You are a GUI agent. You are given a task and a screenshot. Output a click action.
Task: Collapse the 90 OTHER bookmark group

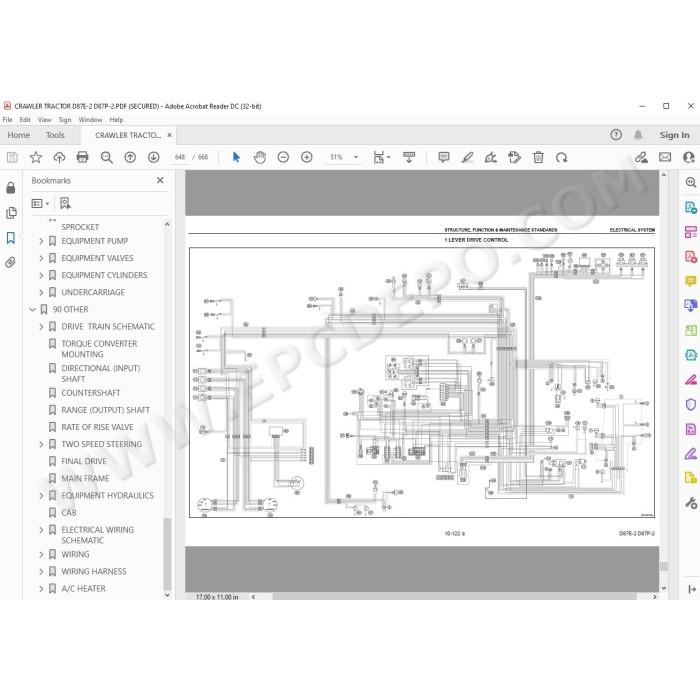(x=32, y=309)
